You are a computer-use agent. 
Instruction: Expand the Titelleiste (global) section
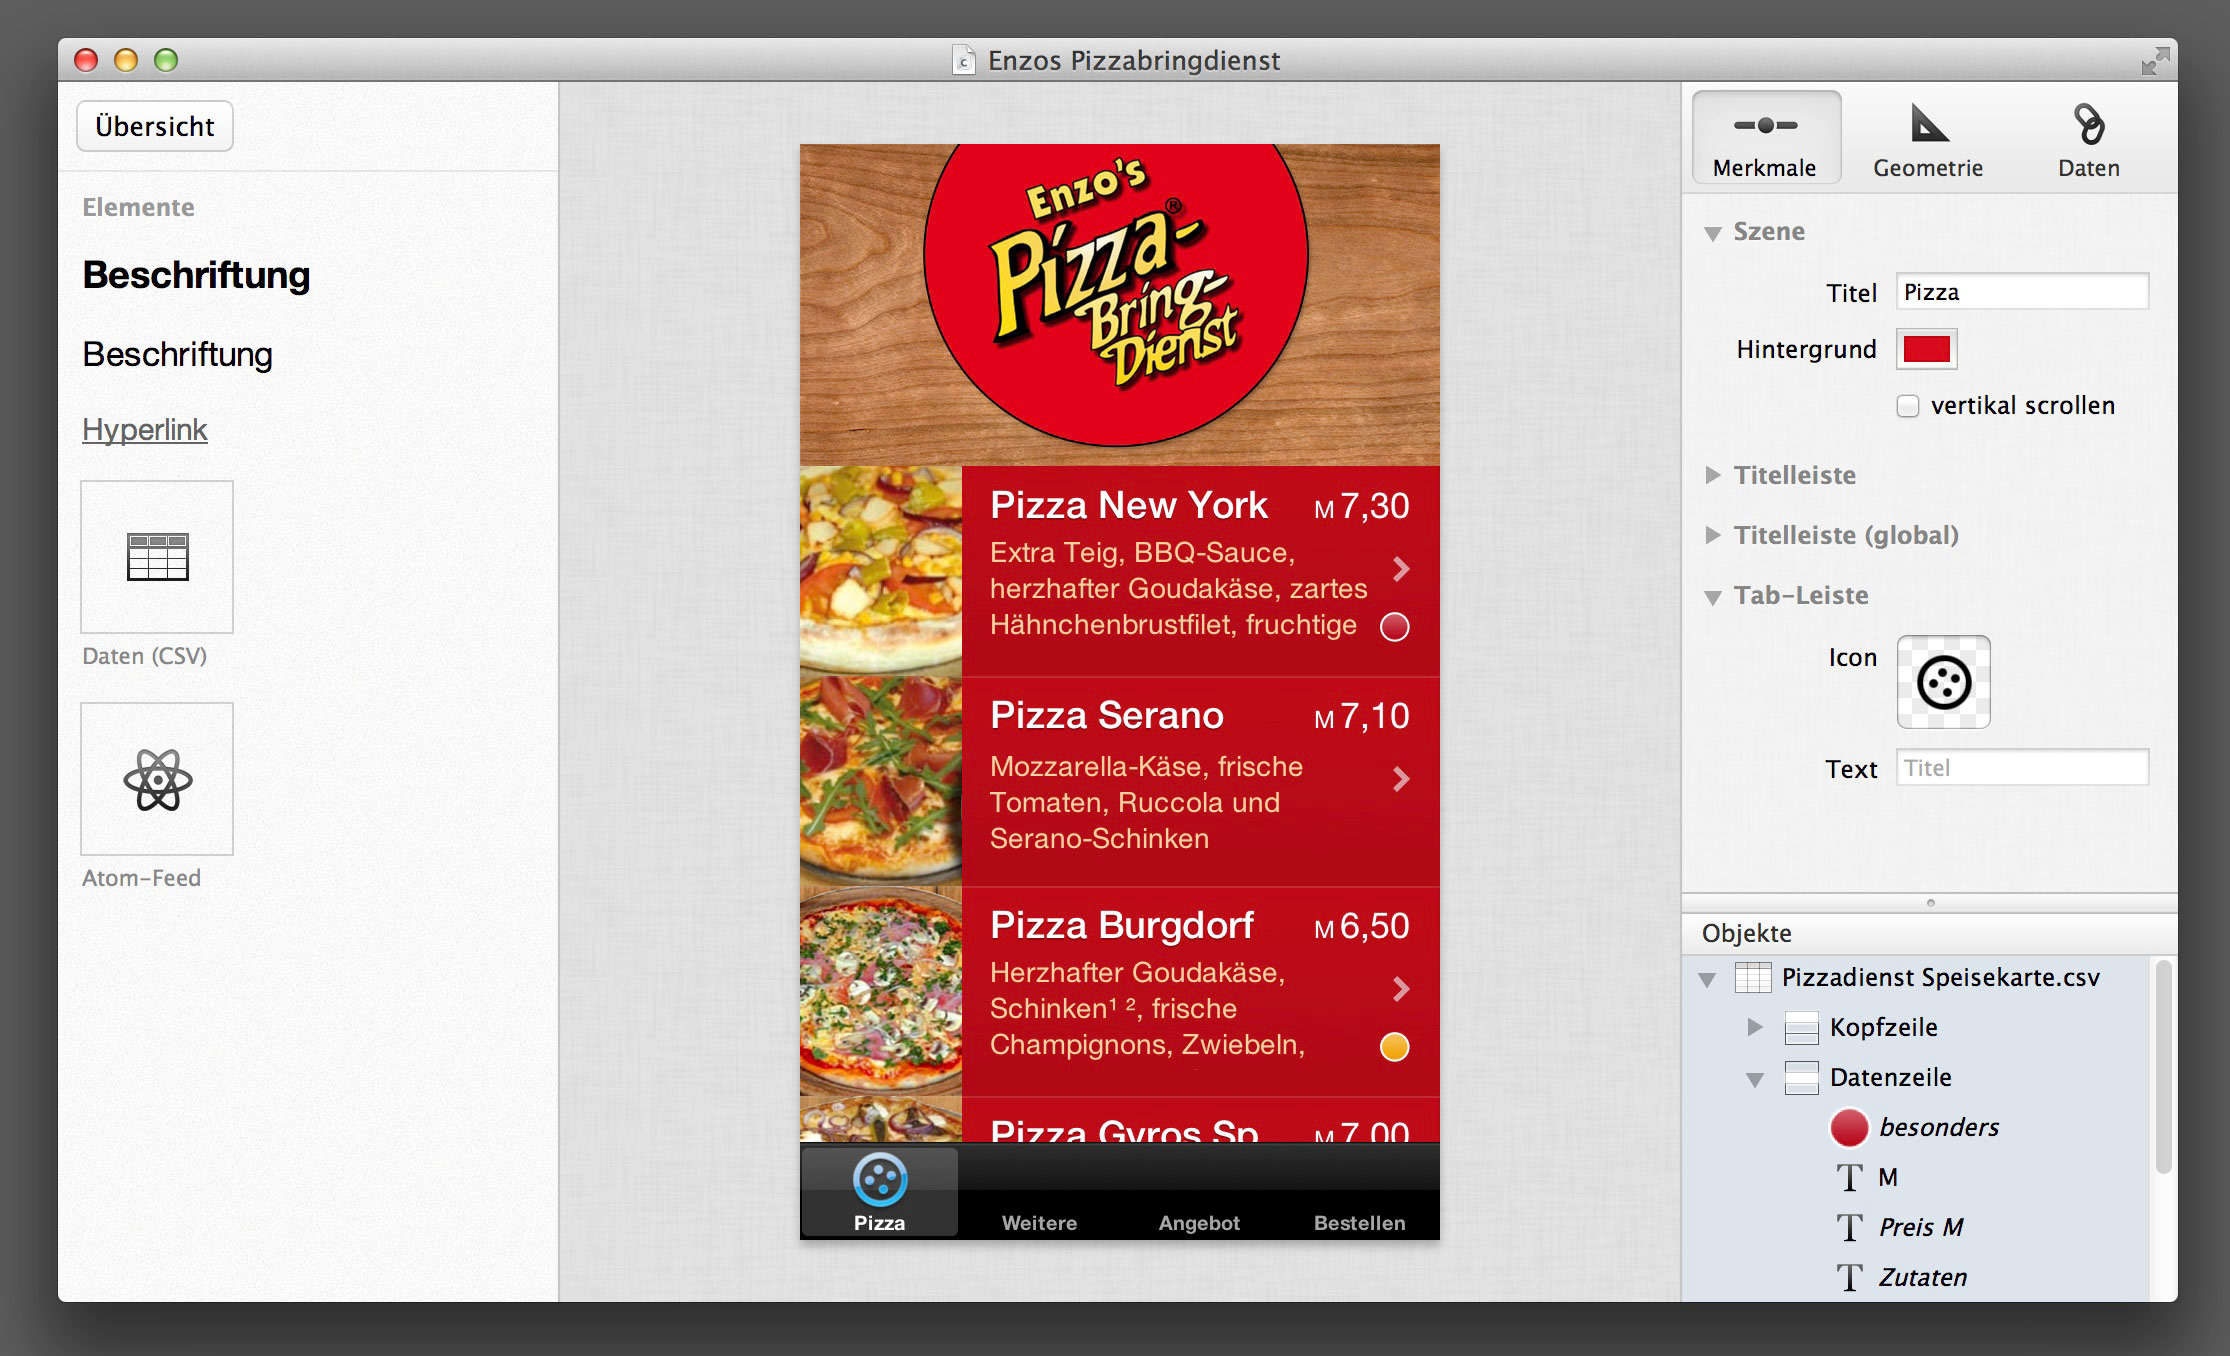coord(1713,535)
